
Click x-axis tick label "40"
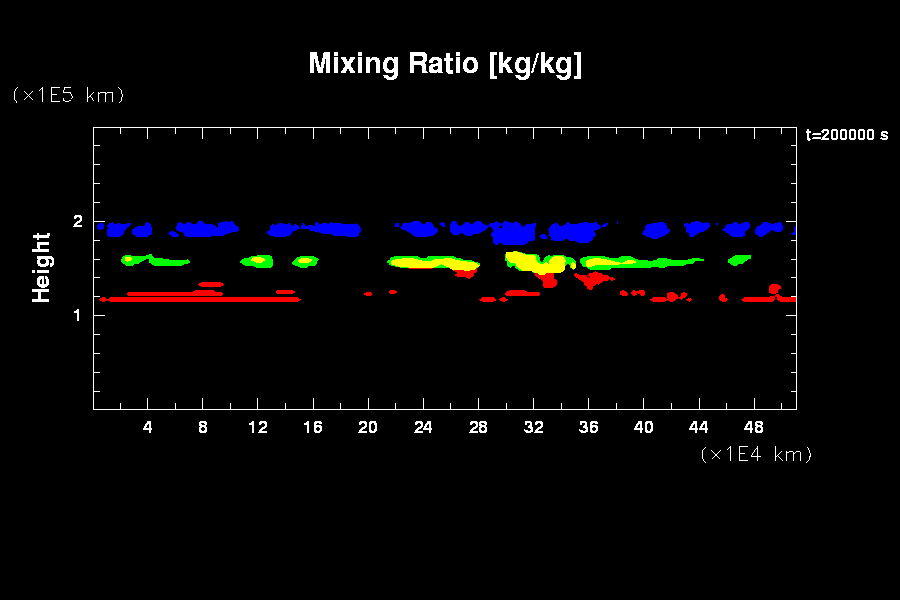click(x=644, y=427)
